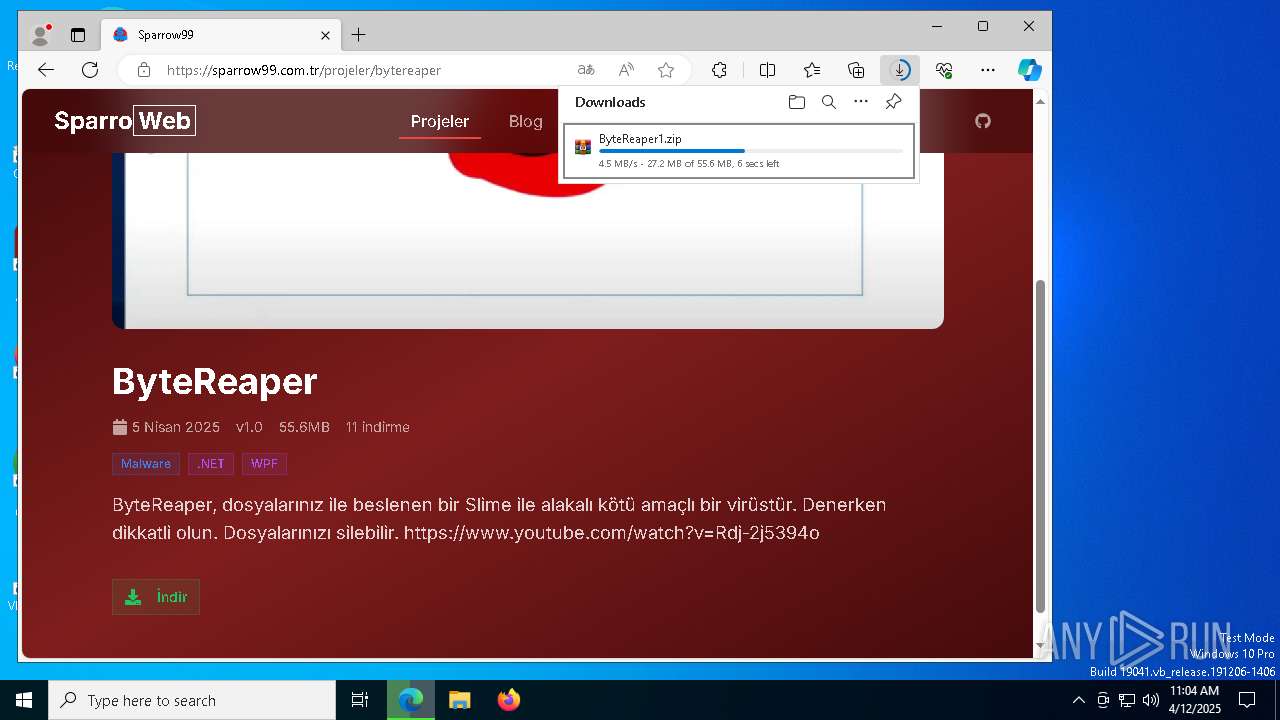The image size is (1280, 720).
Task: Open more options in Downloads panel
Action: [861, 102]
